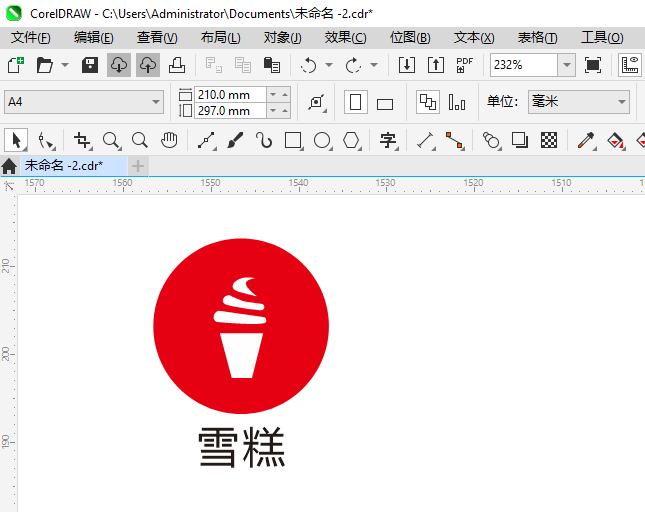Screen dimensions: 645x512
Task: Click the cloud download icon
Action: [x=119, y=65]
